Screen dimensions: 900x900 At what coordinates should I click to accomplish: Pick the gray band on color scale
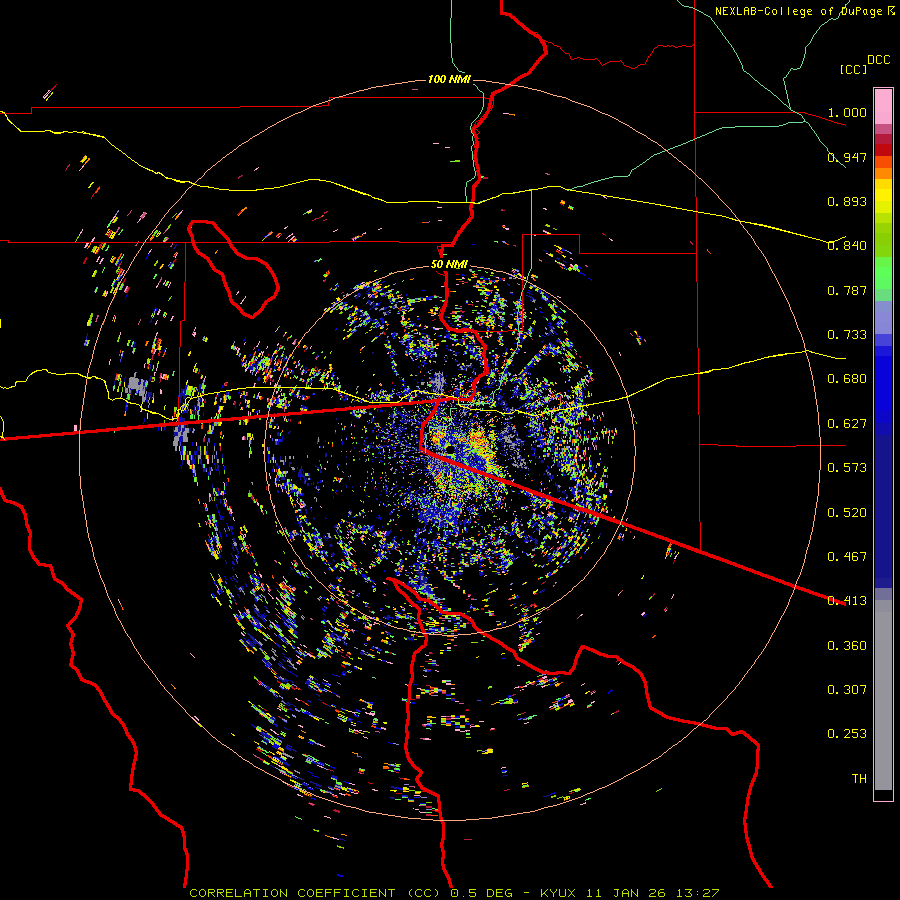click(883, 695)
